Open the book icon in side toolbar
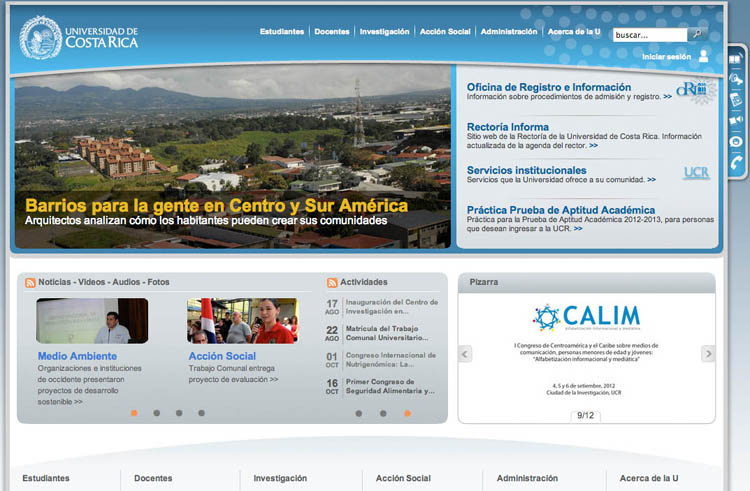Image resolution: width=750 pixels, height=491 pixels. [735, 59]
